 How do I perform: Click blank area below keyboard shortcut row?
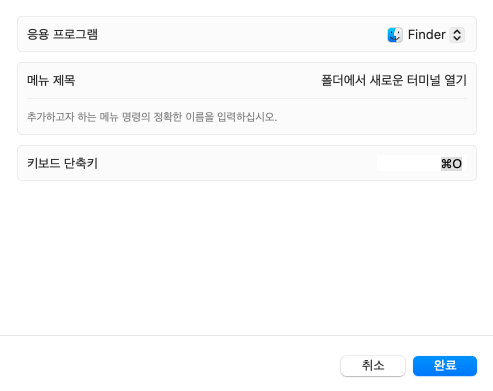coord(247,257)
